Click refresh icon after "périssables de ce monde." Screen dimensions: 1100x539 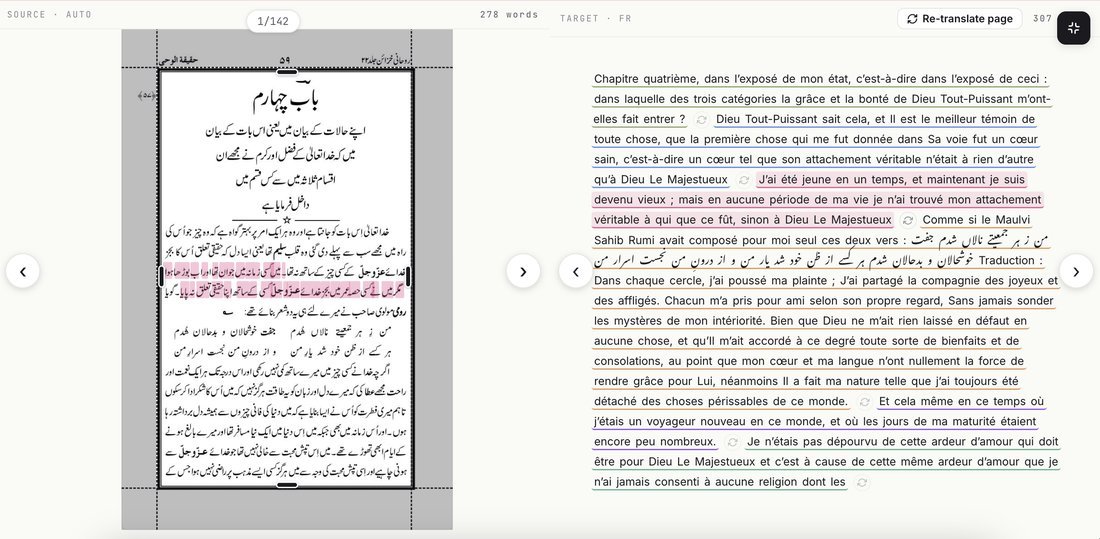[x=864, y=402]
